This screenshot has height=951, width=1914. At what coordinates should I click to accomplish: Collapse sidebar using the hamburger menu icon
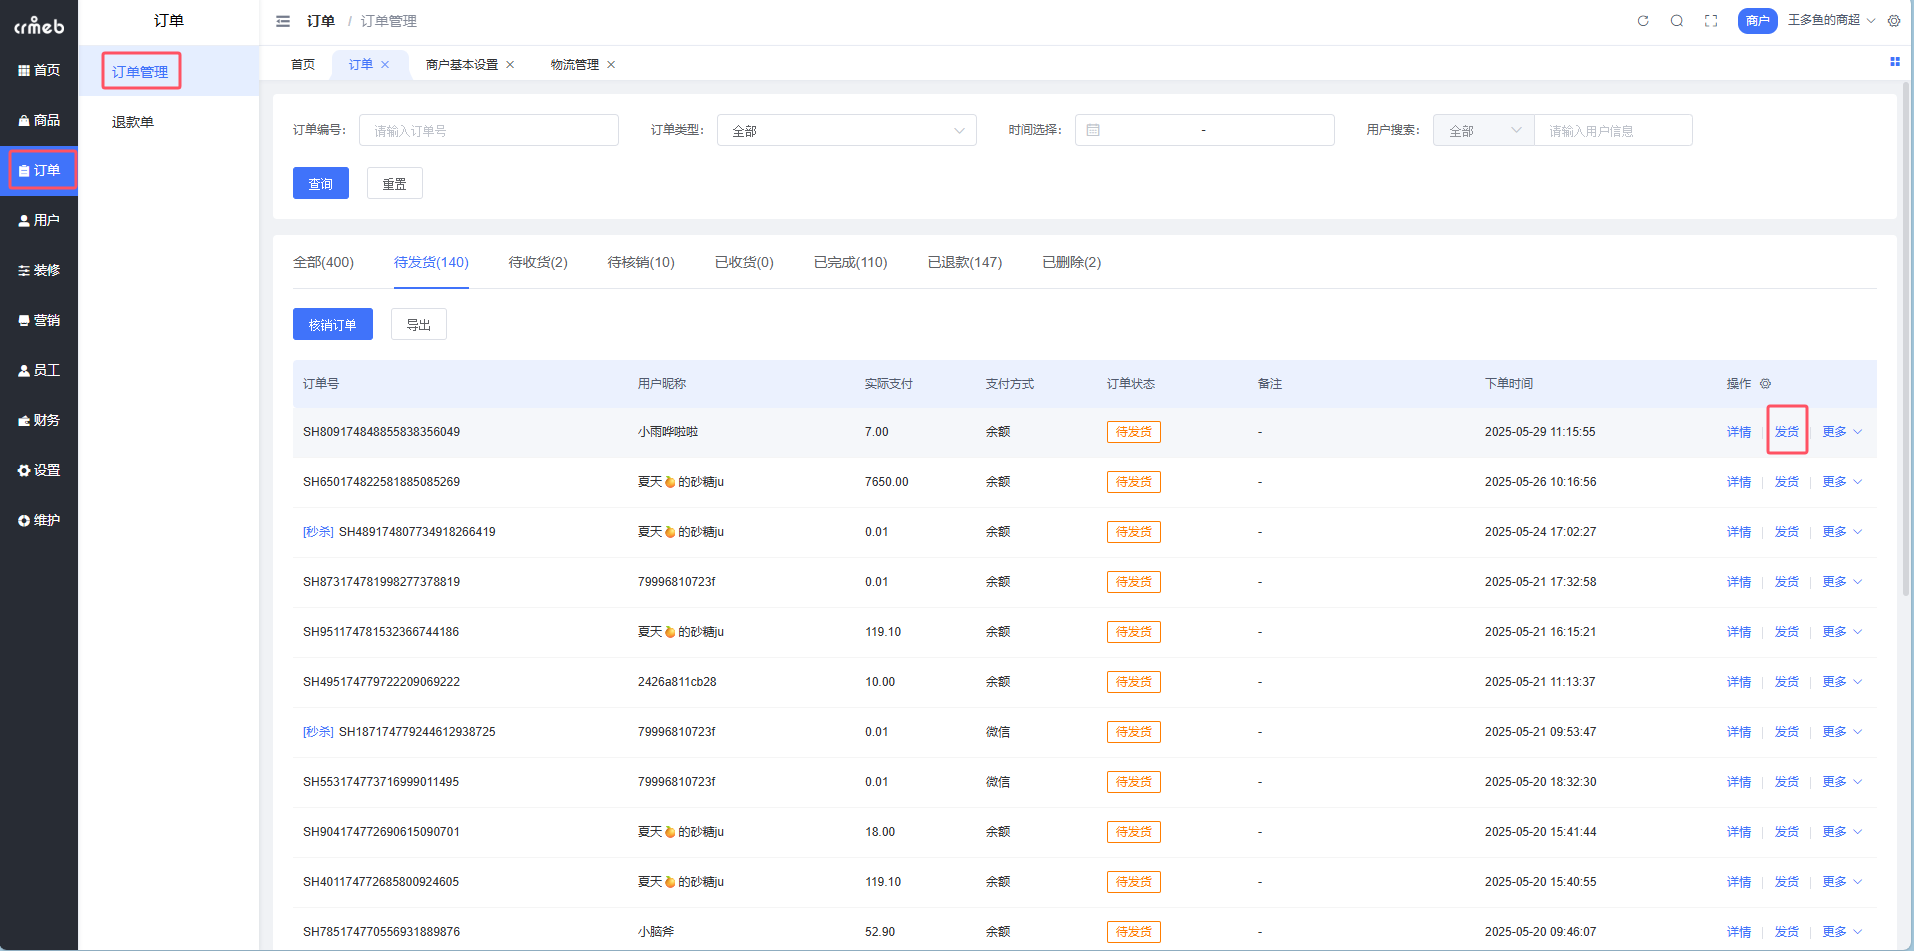[x=283, y=21]
